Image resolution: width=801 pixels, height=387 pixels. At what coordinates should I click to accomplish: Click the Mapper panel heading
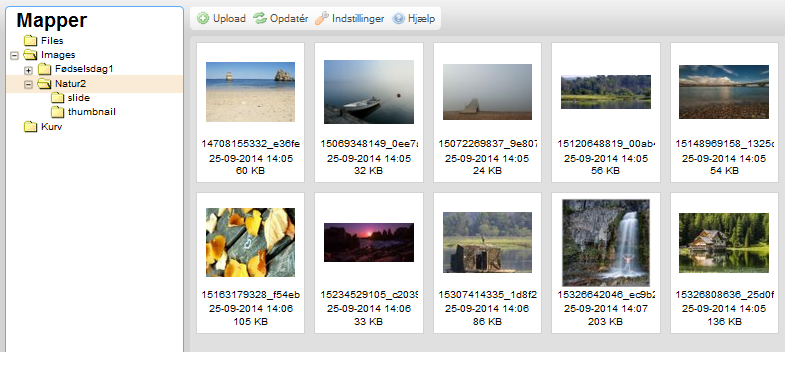tap(52, 20)
